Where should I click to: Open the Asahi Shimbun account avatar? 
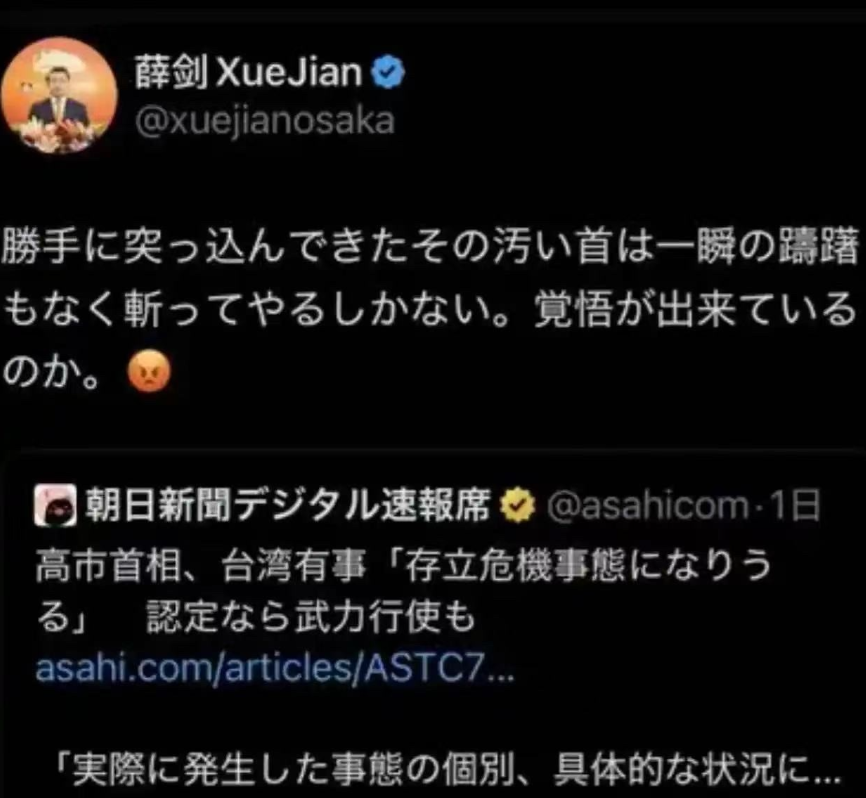pos(55,505)
